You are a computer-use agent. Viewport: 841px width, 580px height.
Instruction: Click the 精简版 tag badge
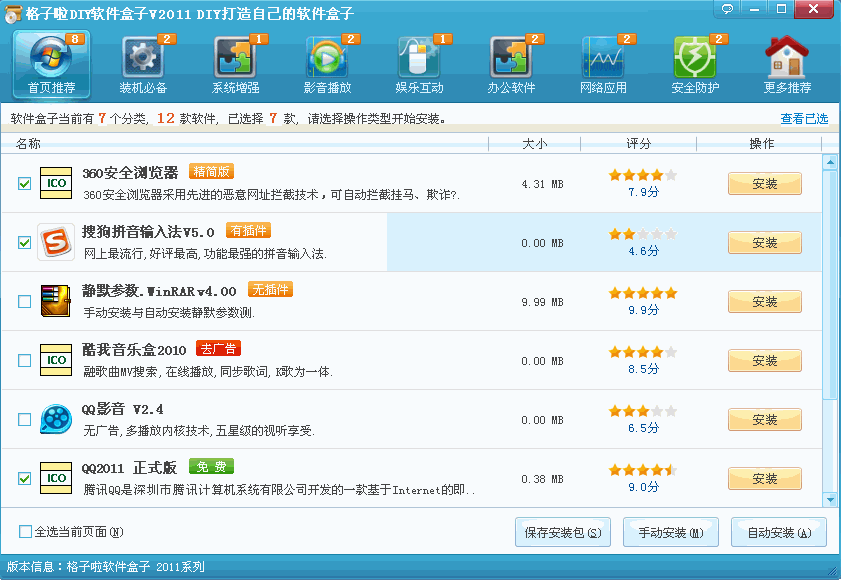coord(211,171)
